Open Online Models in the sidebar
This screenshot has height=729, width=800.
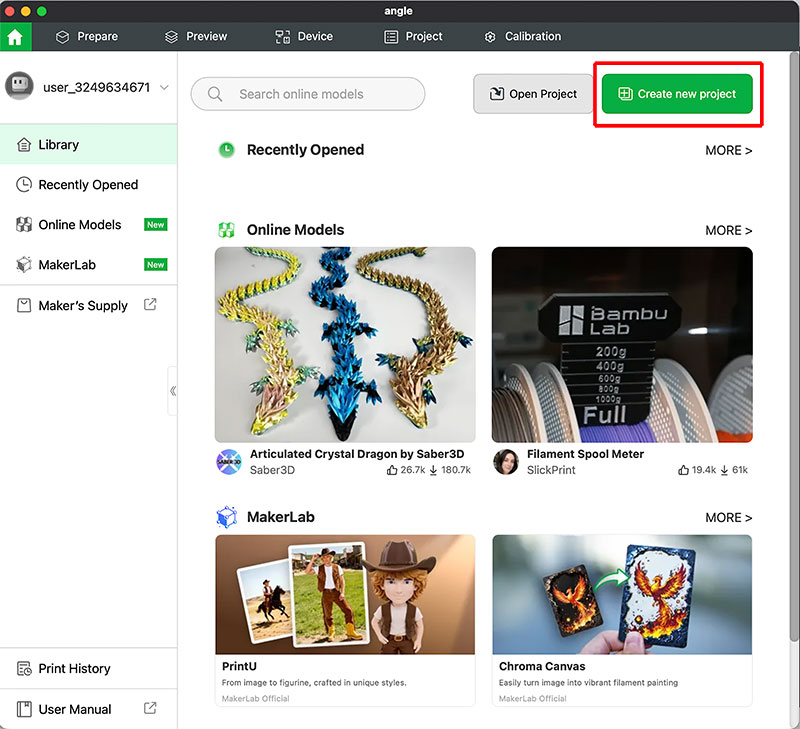point(89,224)
